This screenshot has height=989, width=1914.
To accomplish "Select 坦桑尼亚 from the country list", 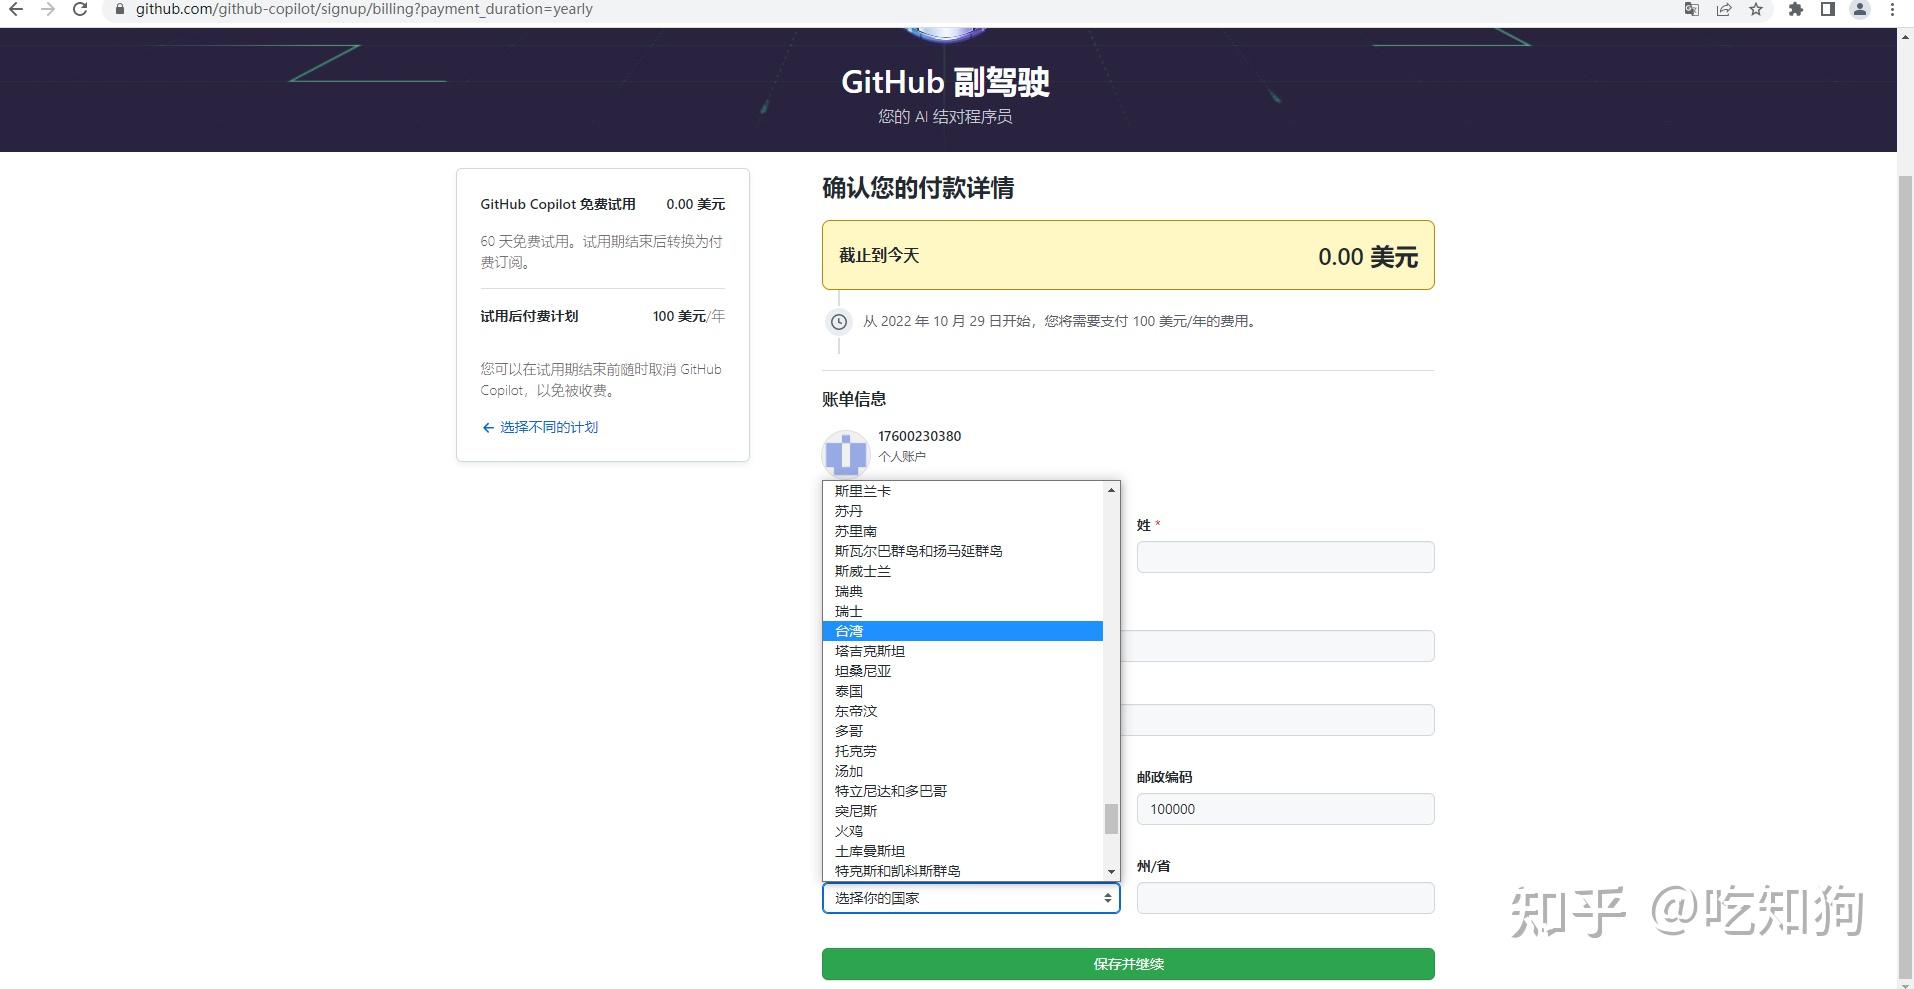I will 963,671.
